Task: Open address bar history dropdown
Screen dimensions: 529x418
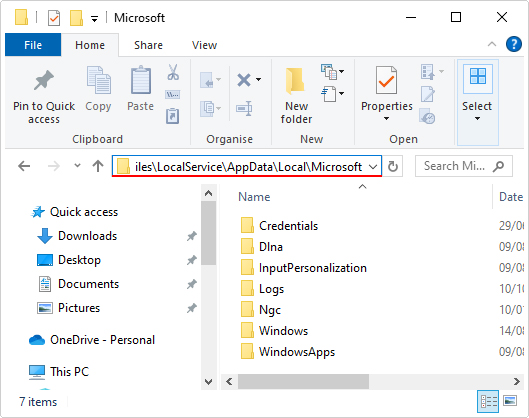Action: point(373,166)
